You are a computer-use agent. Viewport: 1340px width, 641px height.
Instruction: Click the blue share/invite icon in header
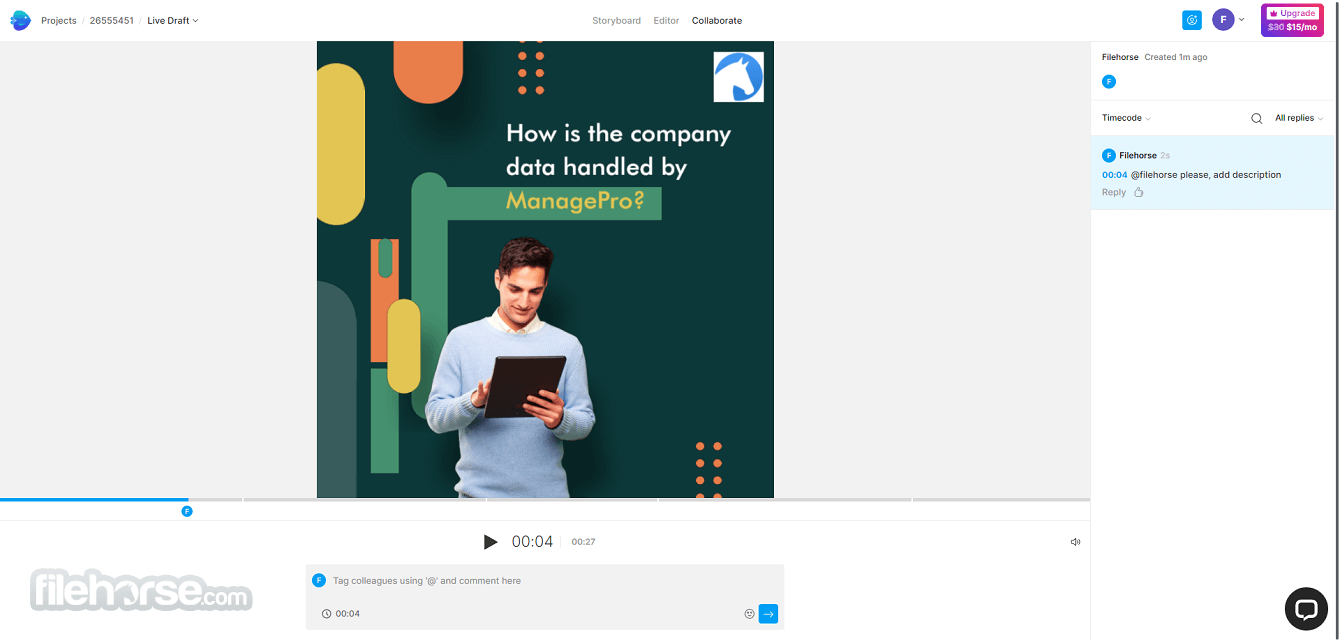pyautogui.click(x=1191, y=20)
